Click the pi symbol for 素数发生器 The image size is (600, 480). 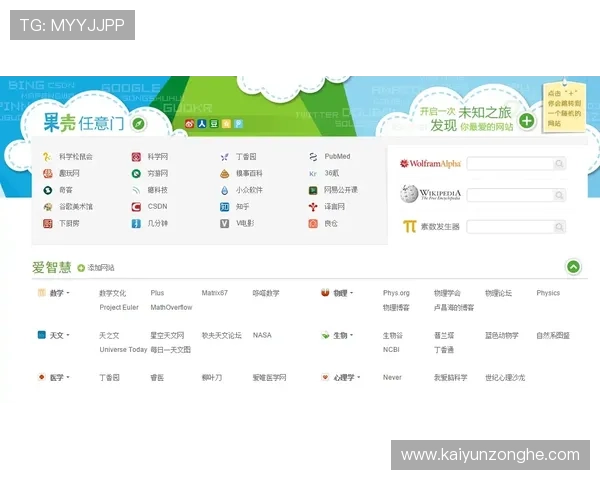coord(409,226)
